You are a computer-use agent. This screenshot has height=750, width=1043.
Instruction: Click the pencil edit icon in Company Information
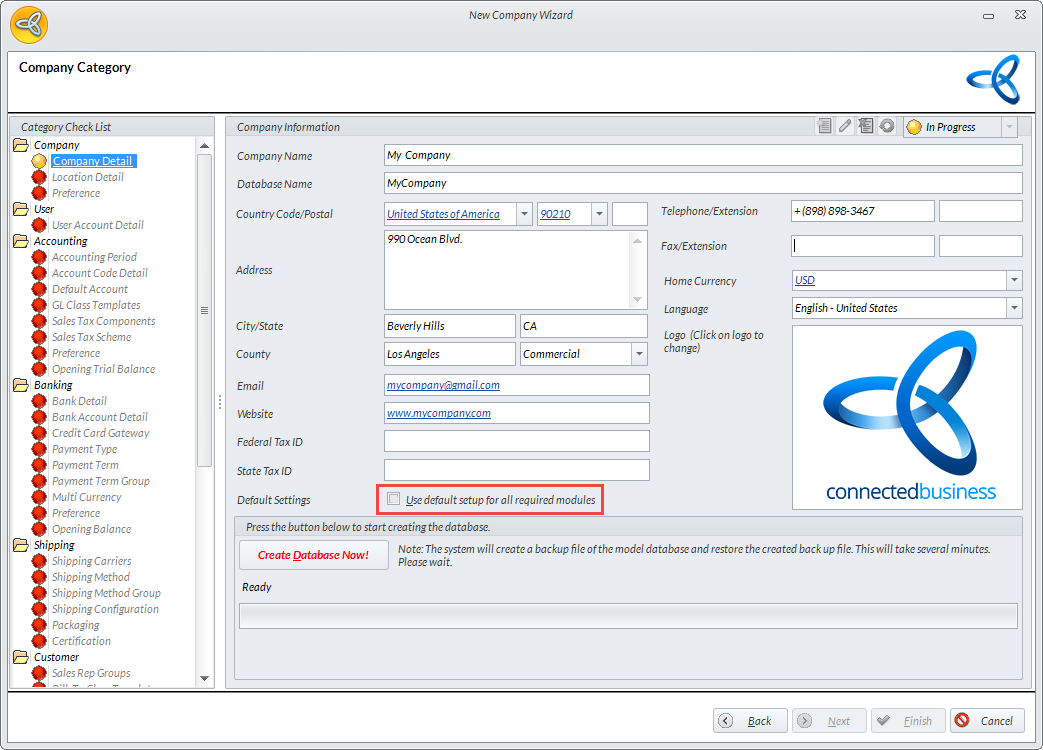[x=845, y=127]
